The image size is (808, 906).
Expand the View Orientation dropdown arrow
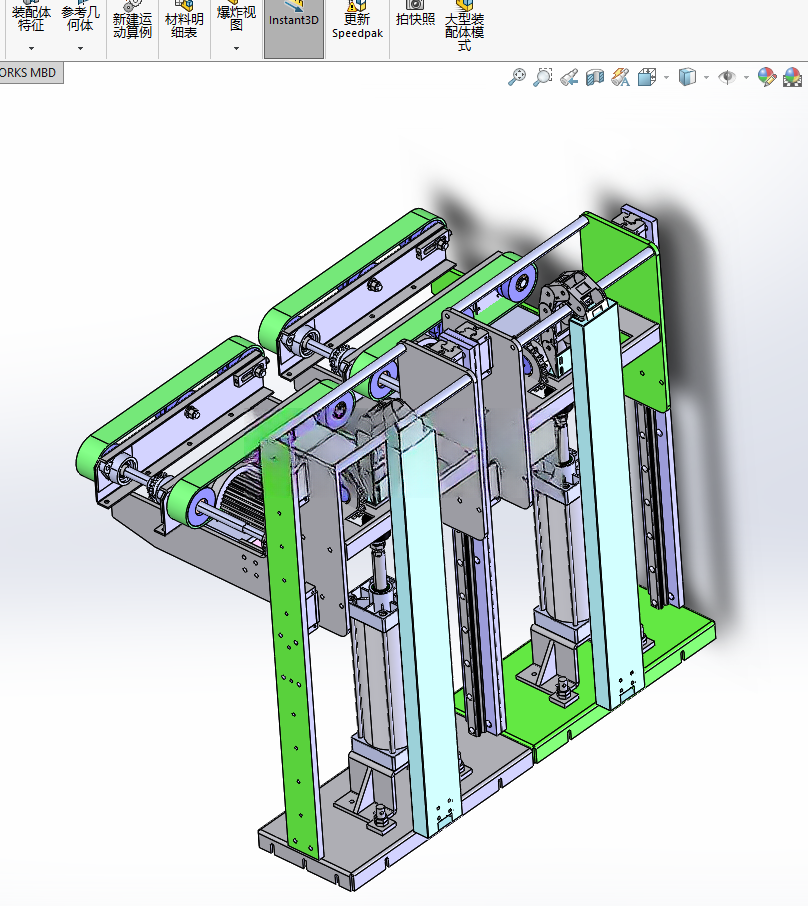tap(666, 77)
